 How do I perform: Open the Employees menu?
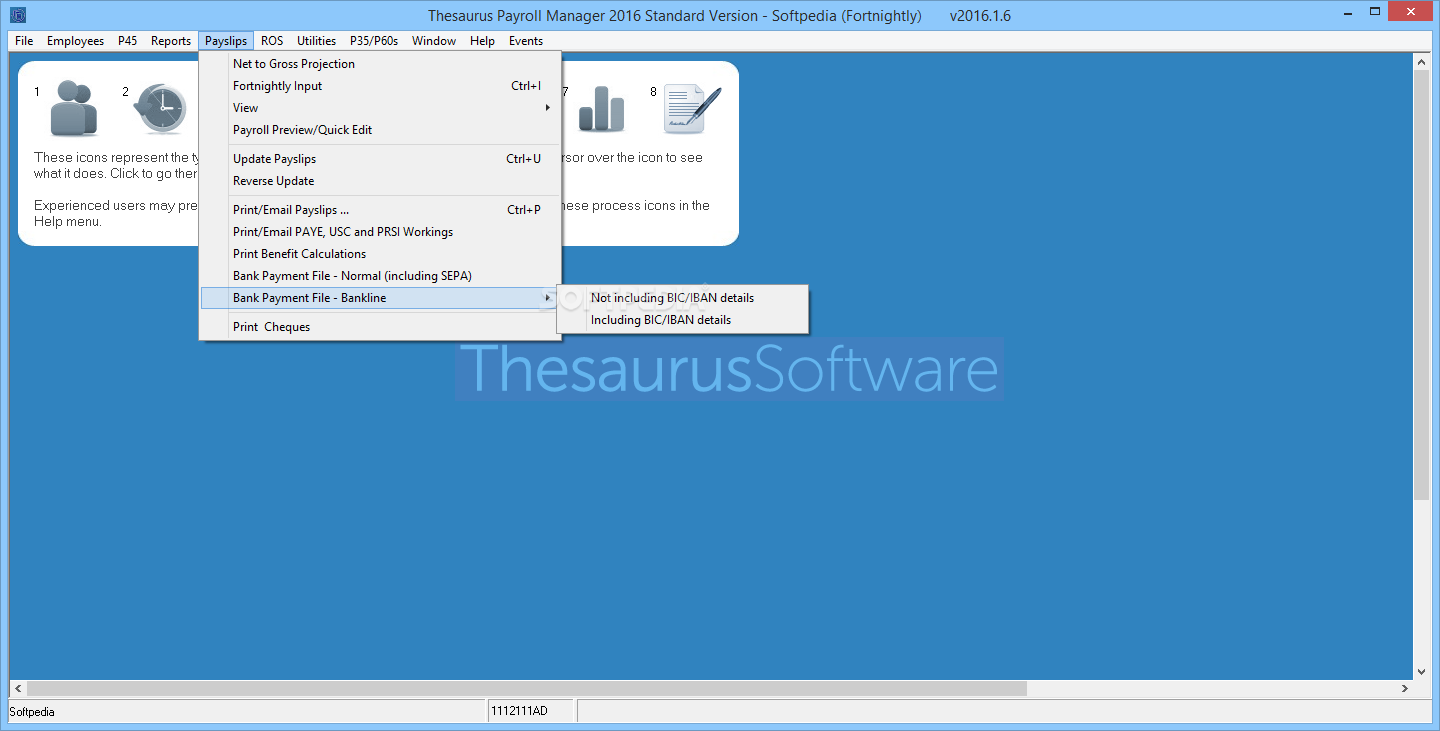[x=75, y=41]
